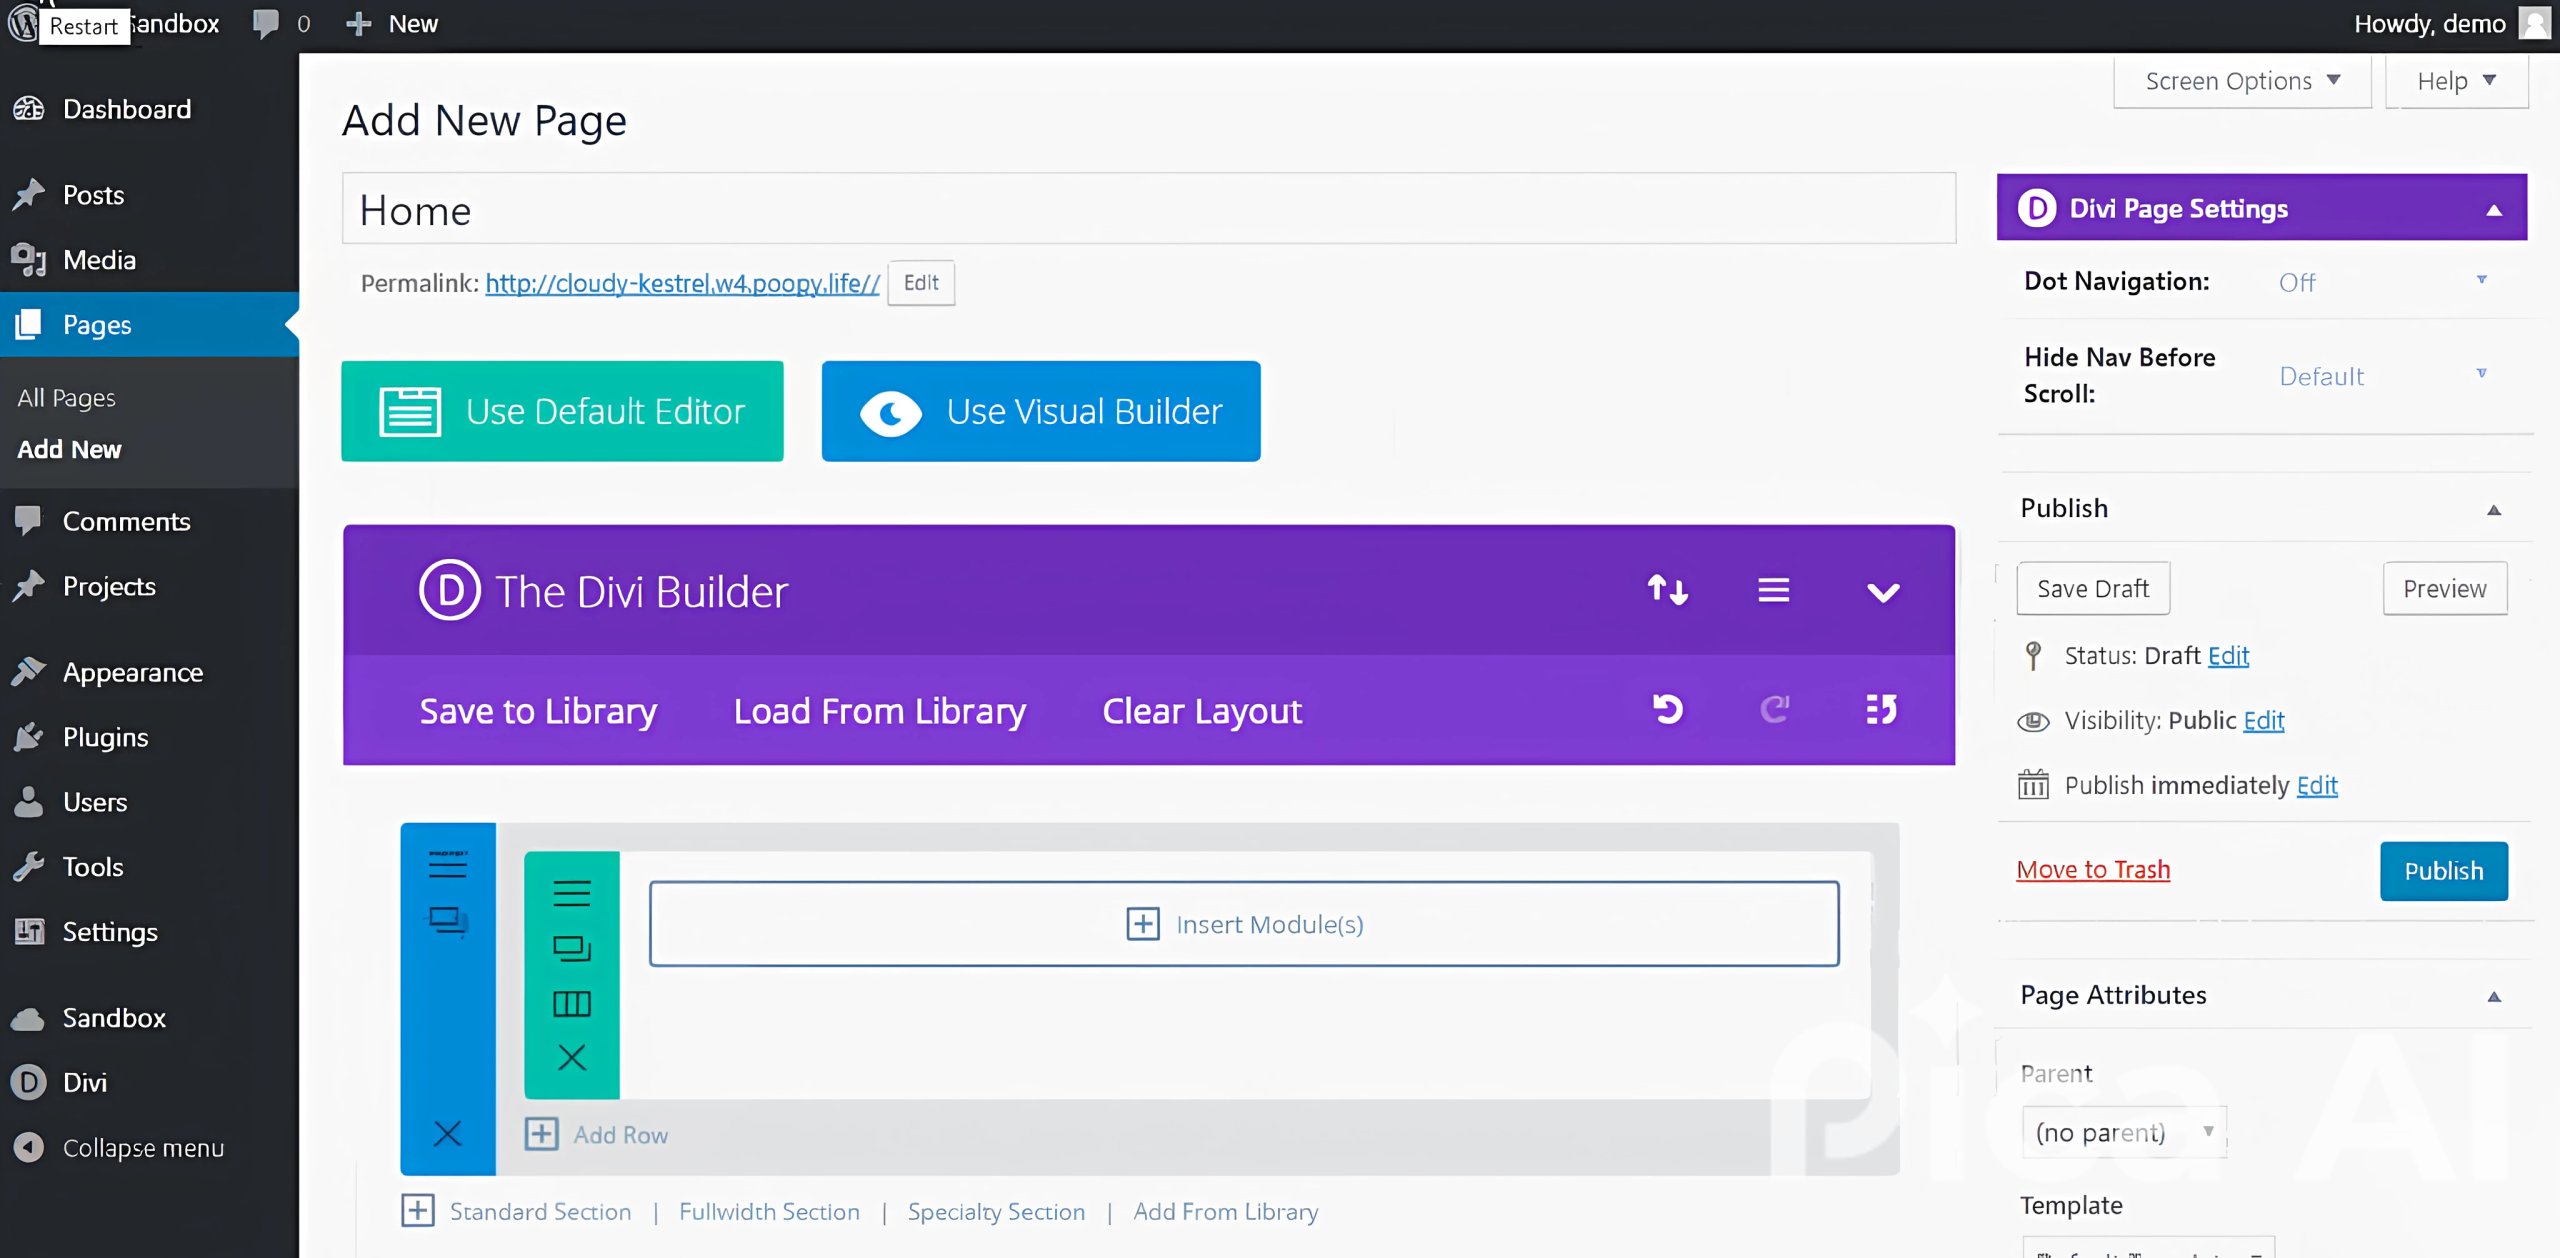Click the Move to Trash link
Viewport: 2560px width, 1258px height.
2092,869
